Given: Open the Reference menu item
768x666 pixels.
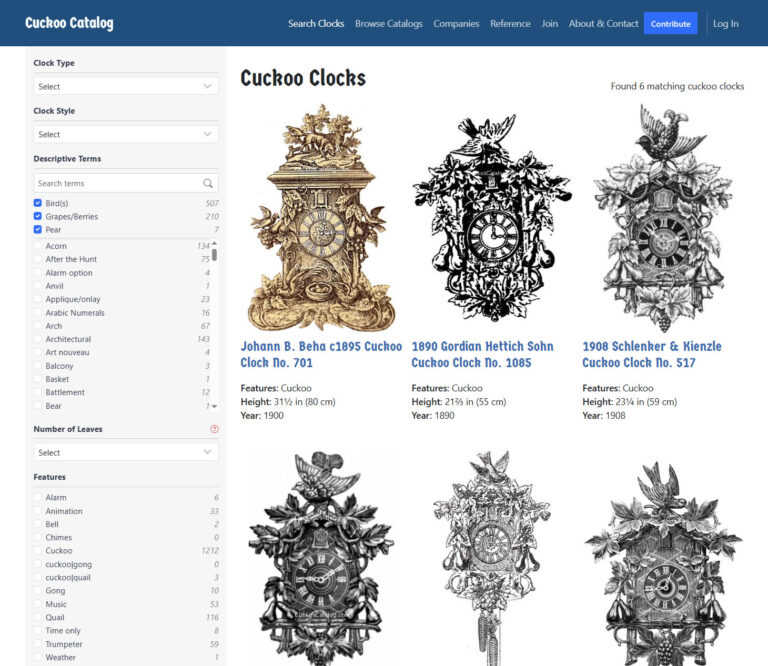Looking at the screenshot, I should click(x=510, y=24).
